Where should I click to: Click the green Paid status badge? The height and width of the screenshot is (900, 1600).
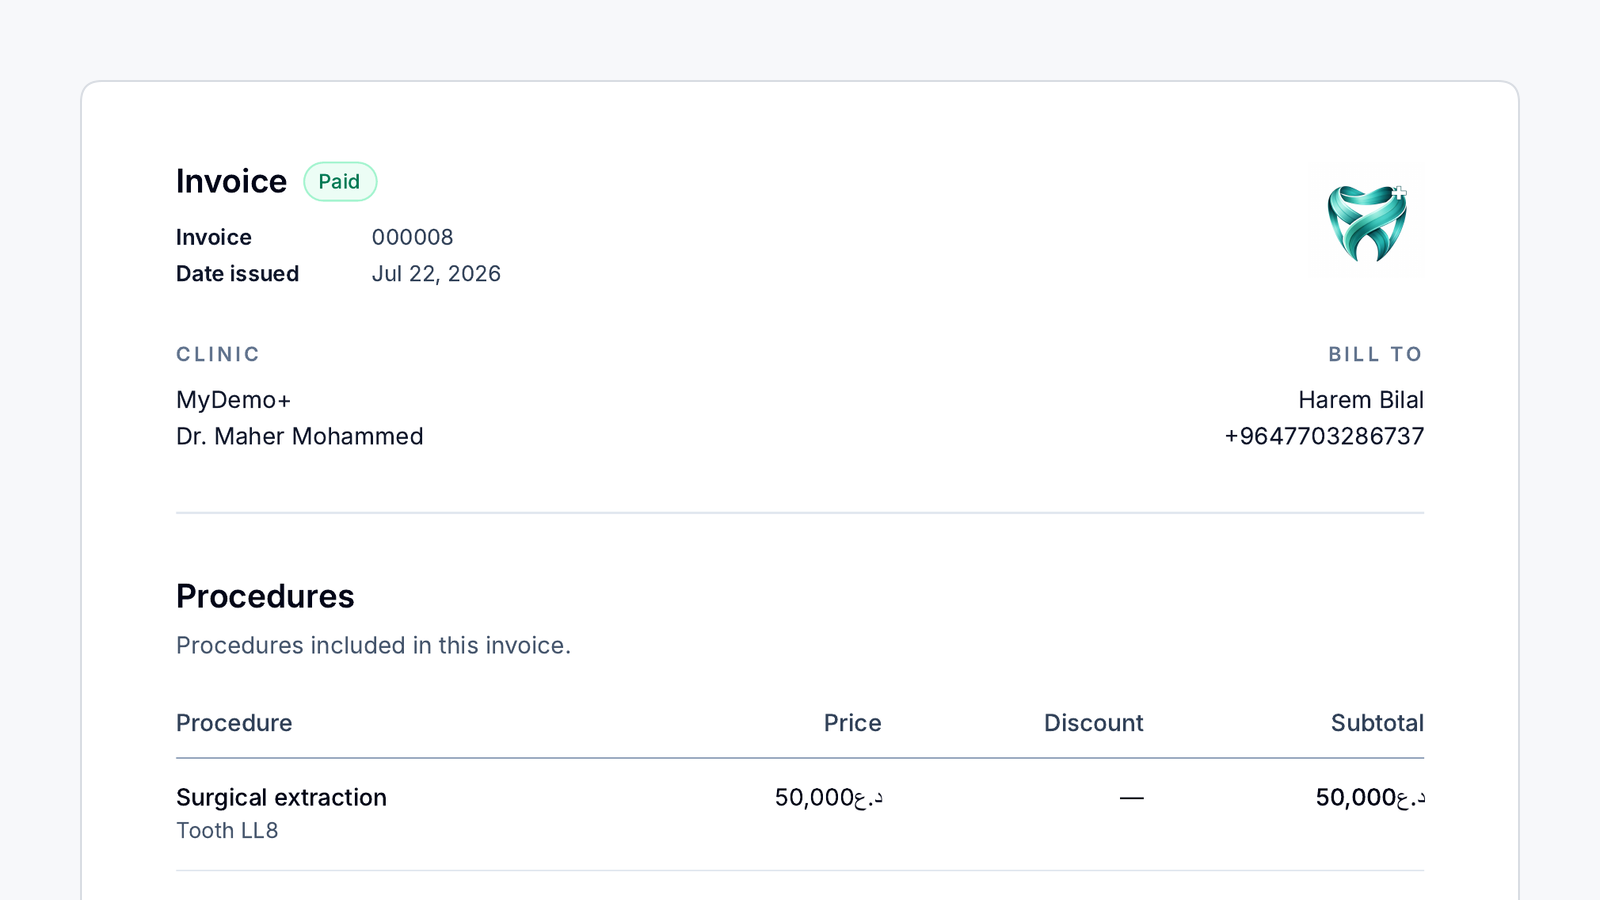click(x=340, y=182)
